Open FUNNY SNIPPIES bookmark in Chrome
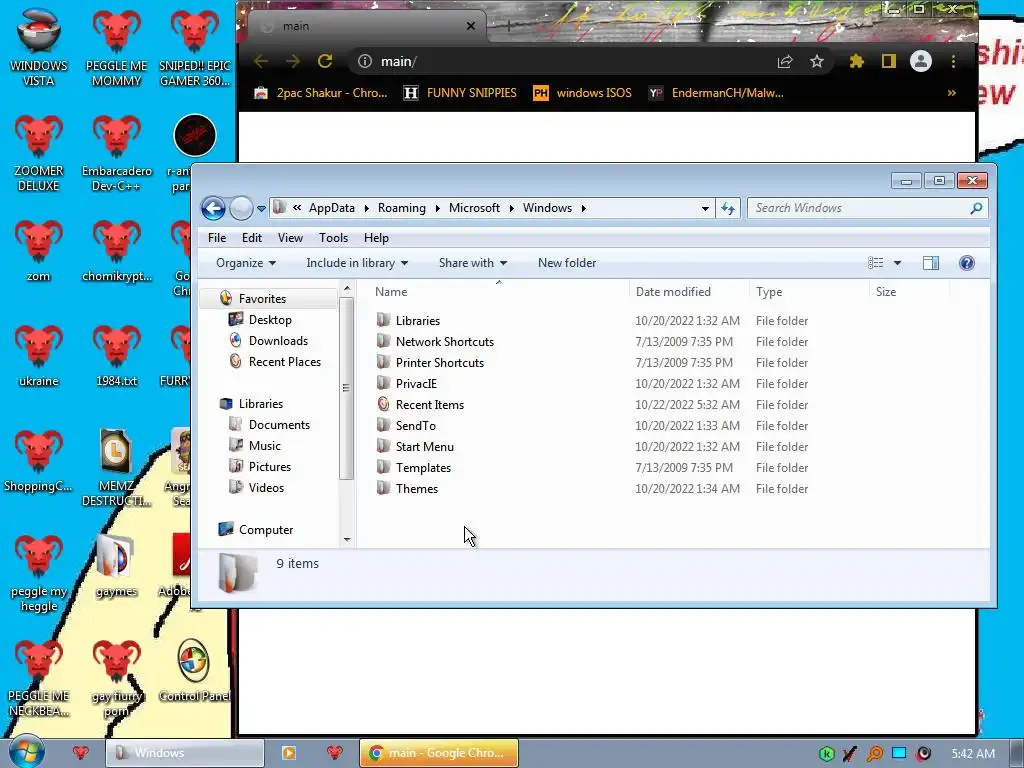 click(460, 93)
